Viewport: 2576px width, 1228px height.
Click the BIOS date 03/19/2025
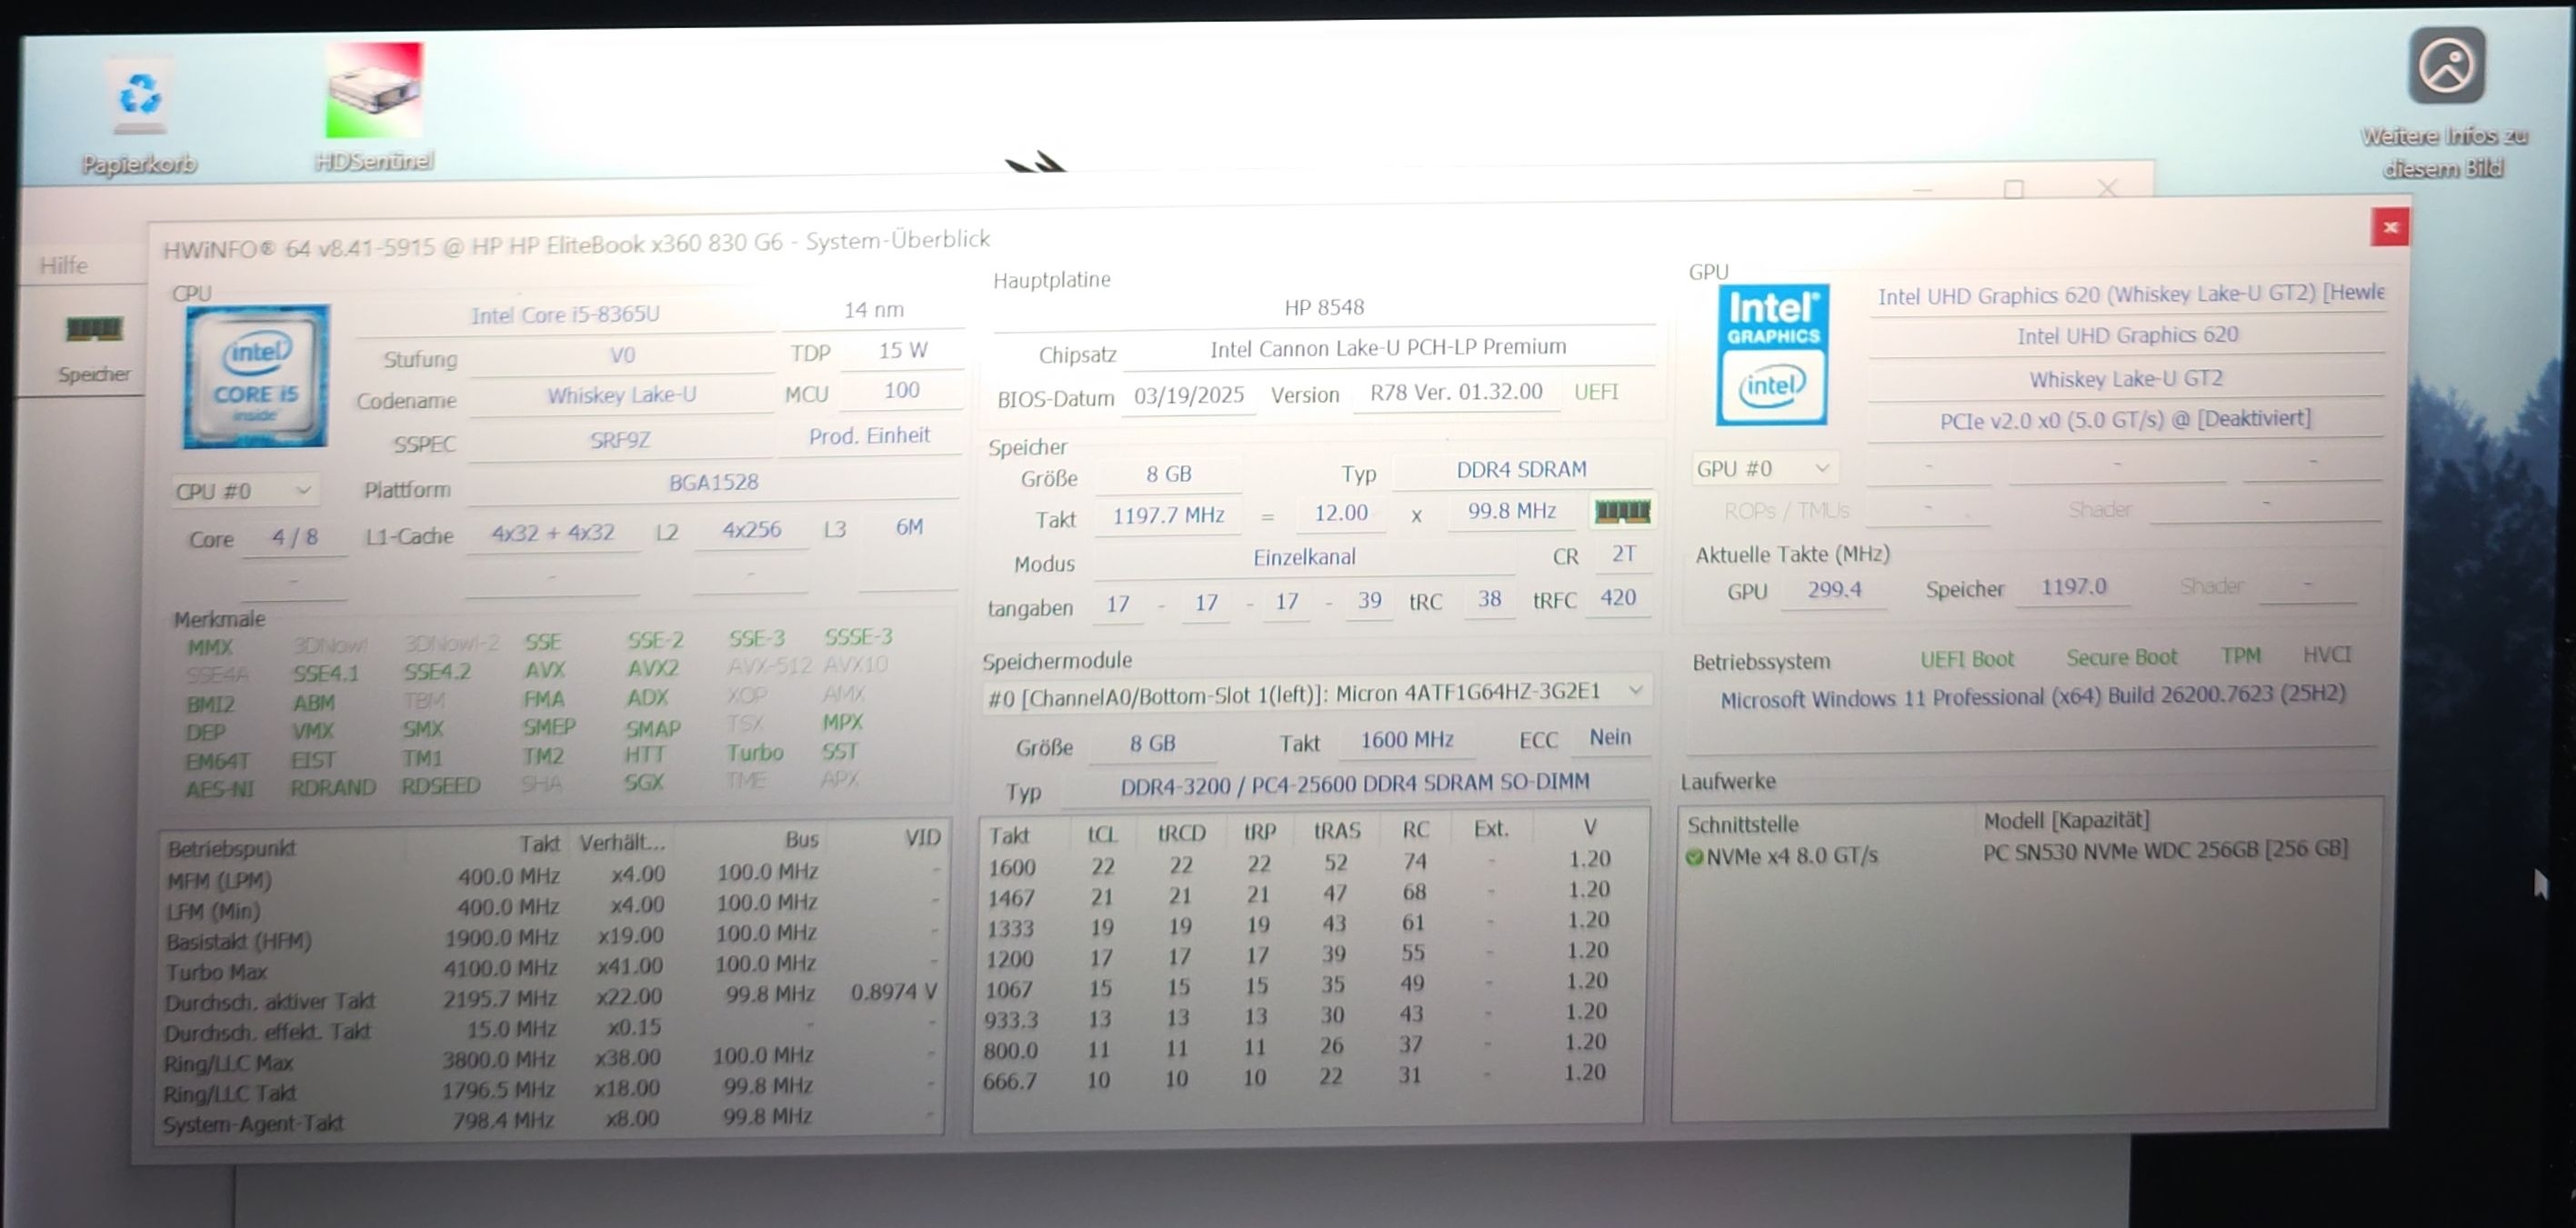pyautogui.click(x=1189, y=395)
